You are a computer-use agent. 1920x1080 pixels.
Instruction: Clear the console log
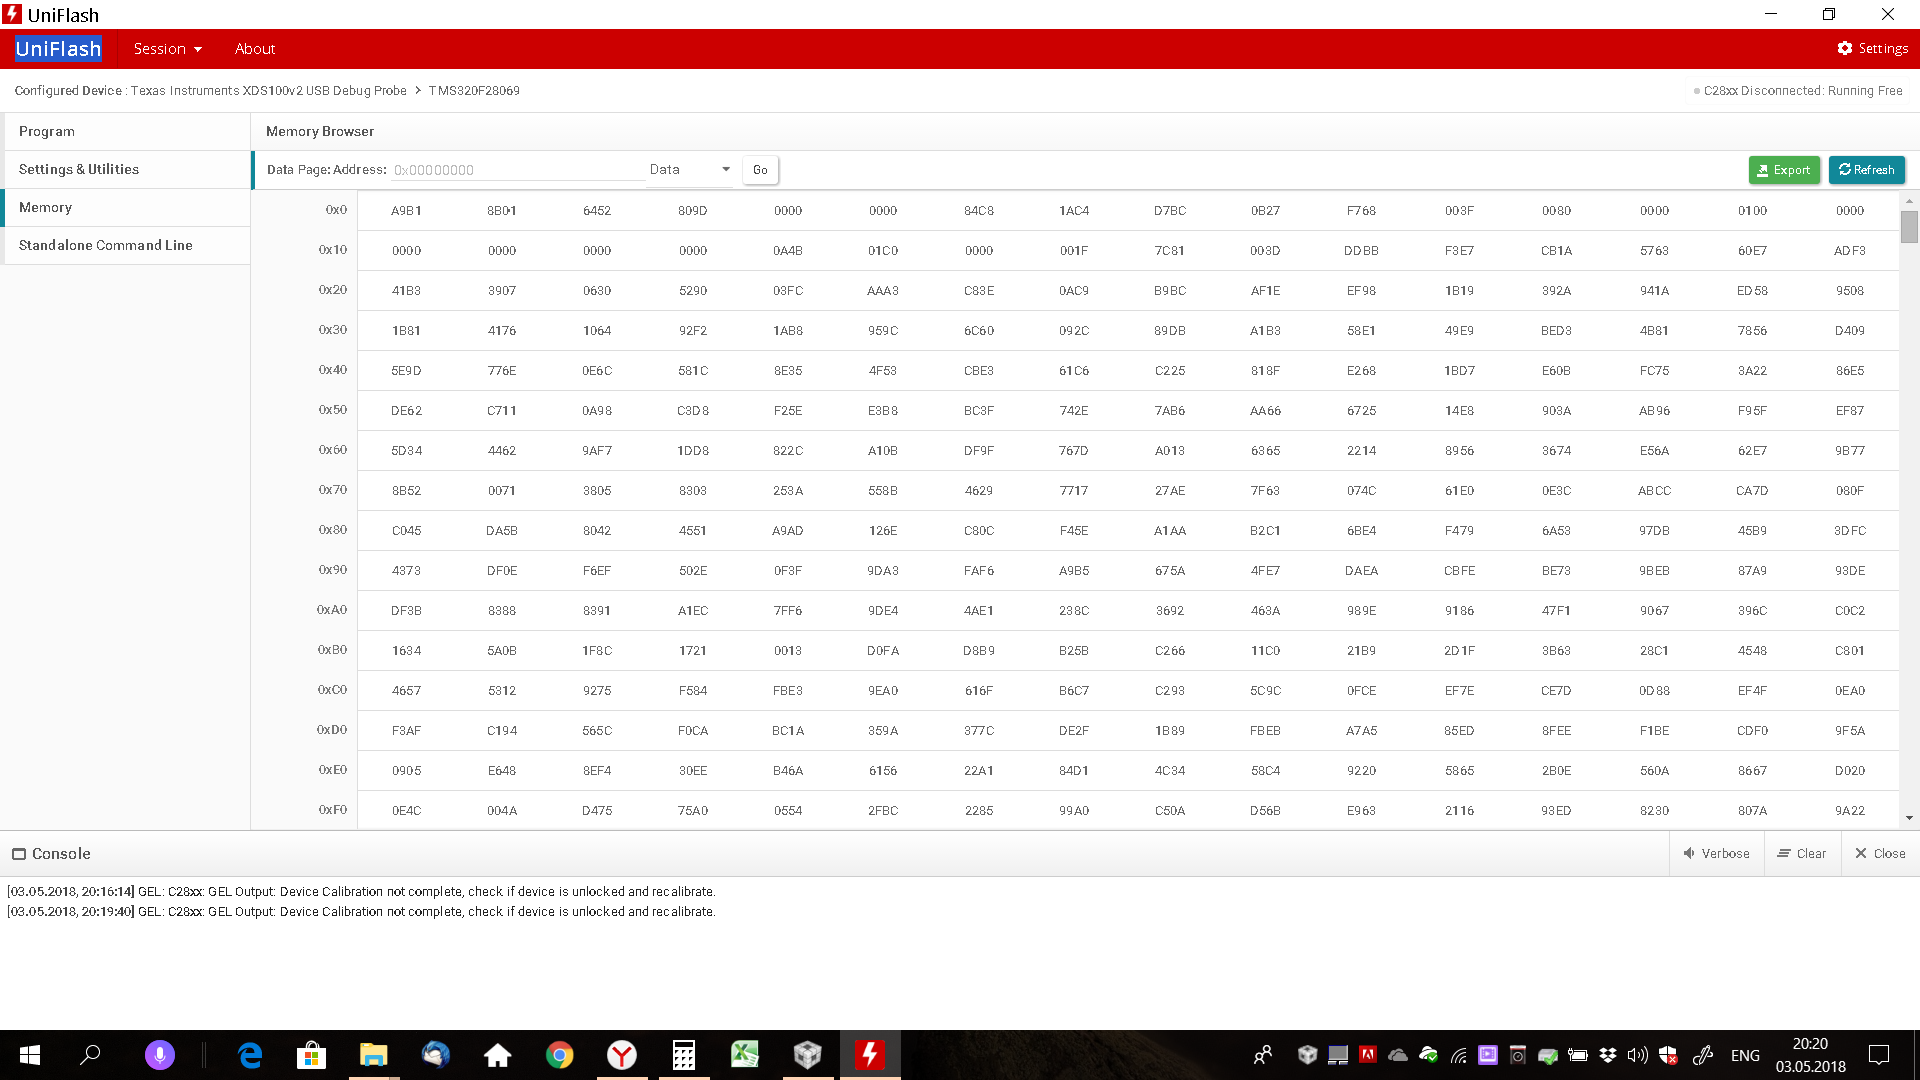(1801, 853)
